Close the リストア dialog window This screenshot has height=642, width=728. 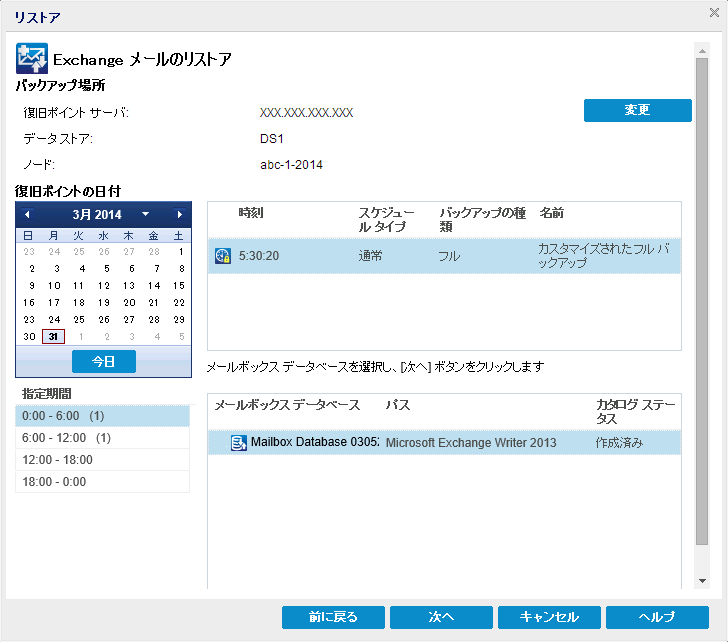coord(713,13)
